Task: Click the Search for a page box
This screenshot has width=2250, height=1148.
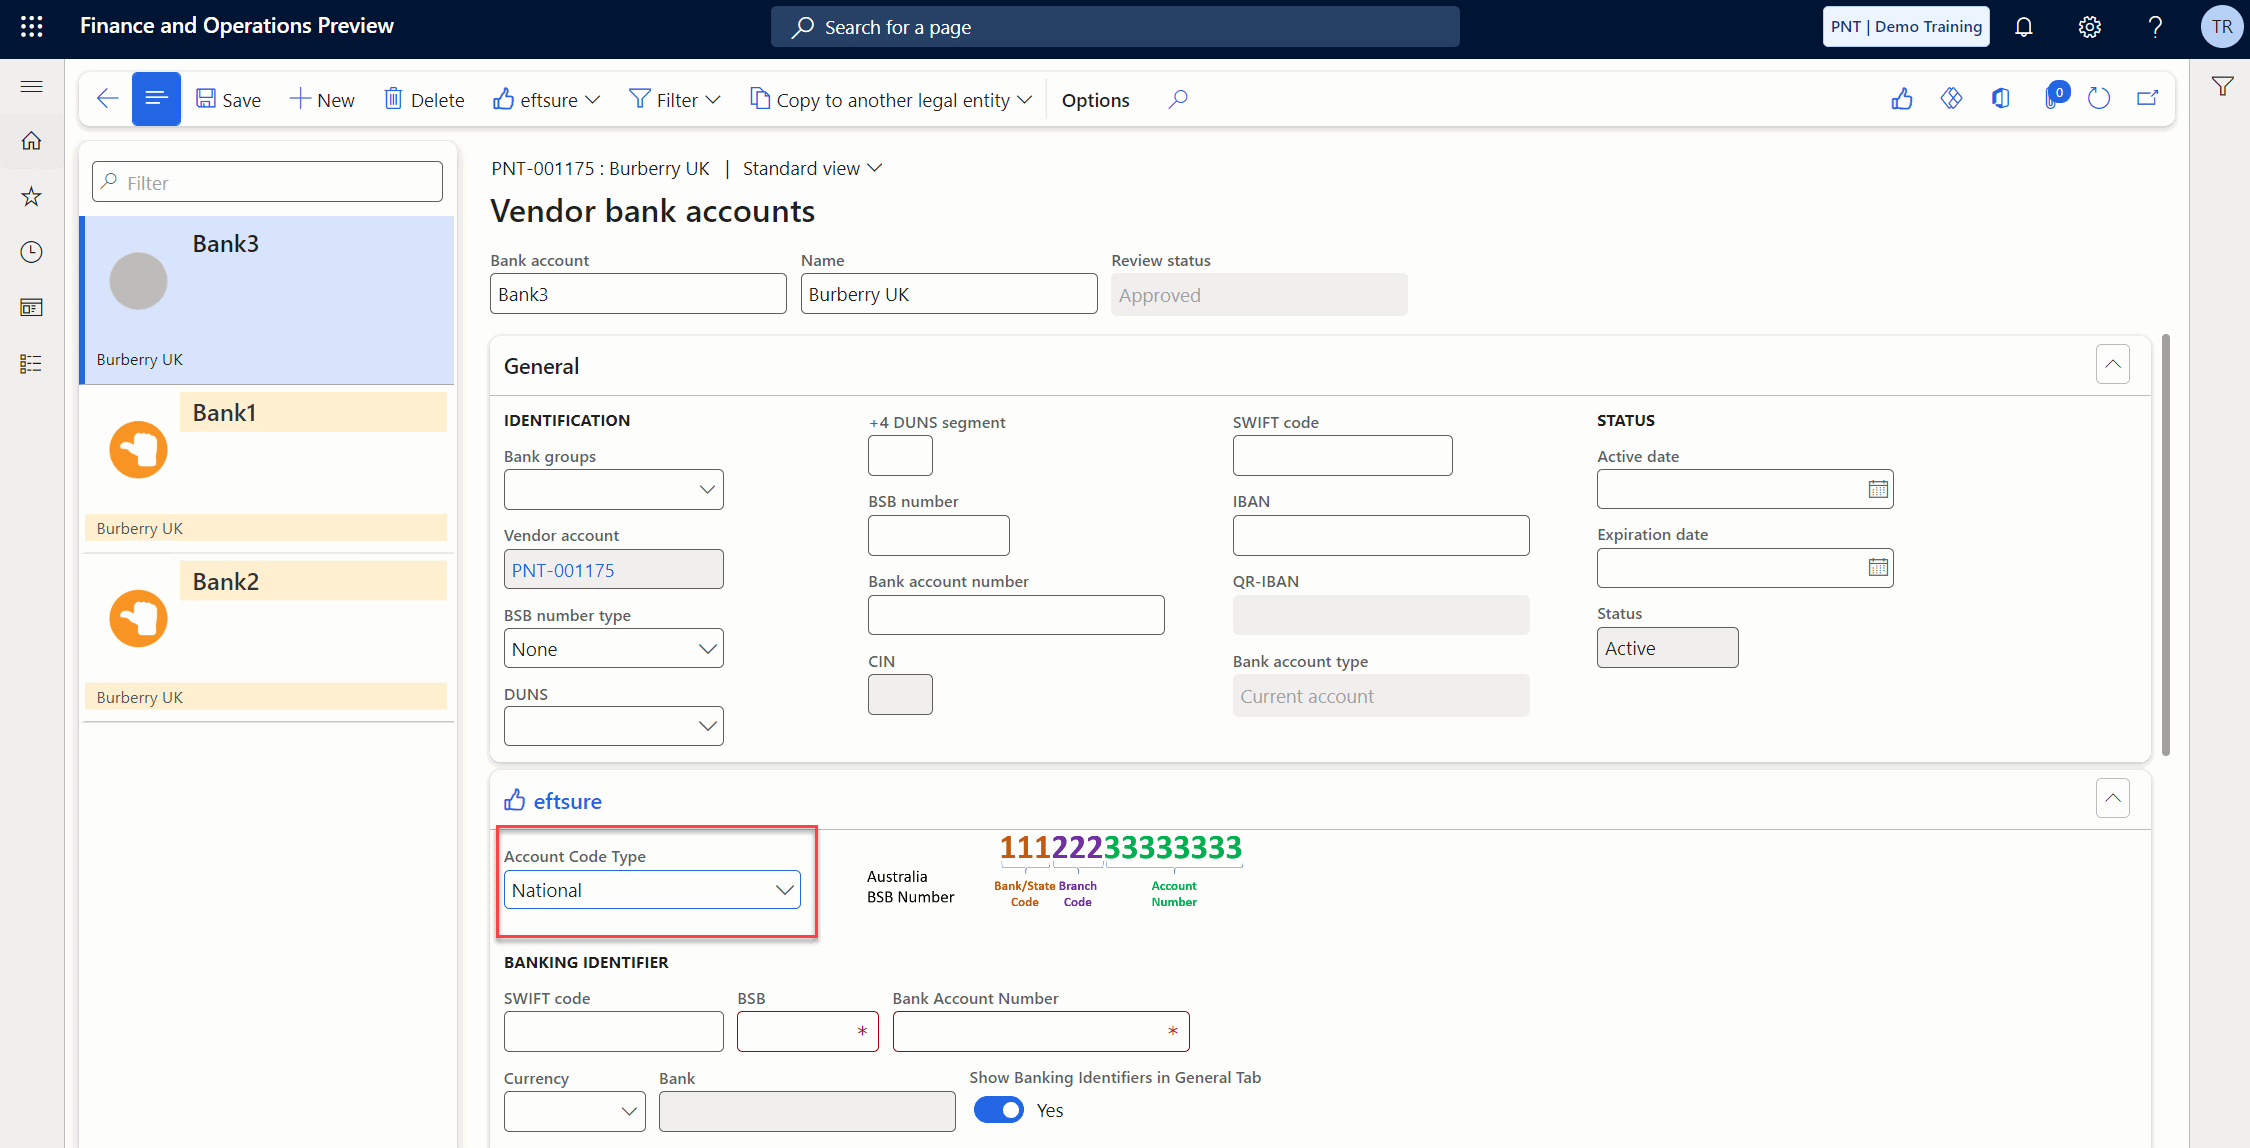Action: click(1115, 27)
